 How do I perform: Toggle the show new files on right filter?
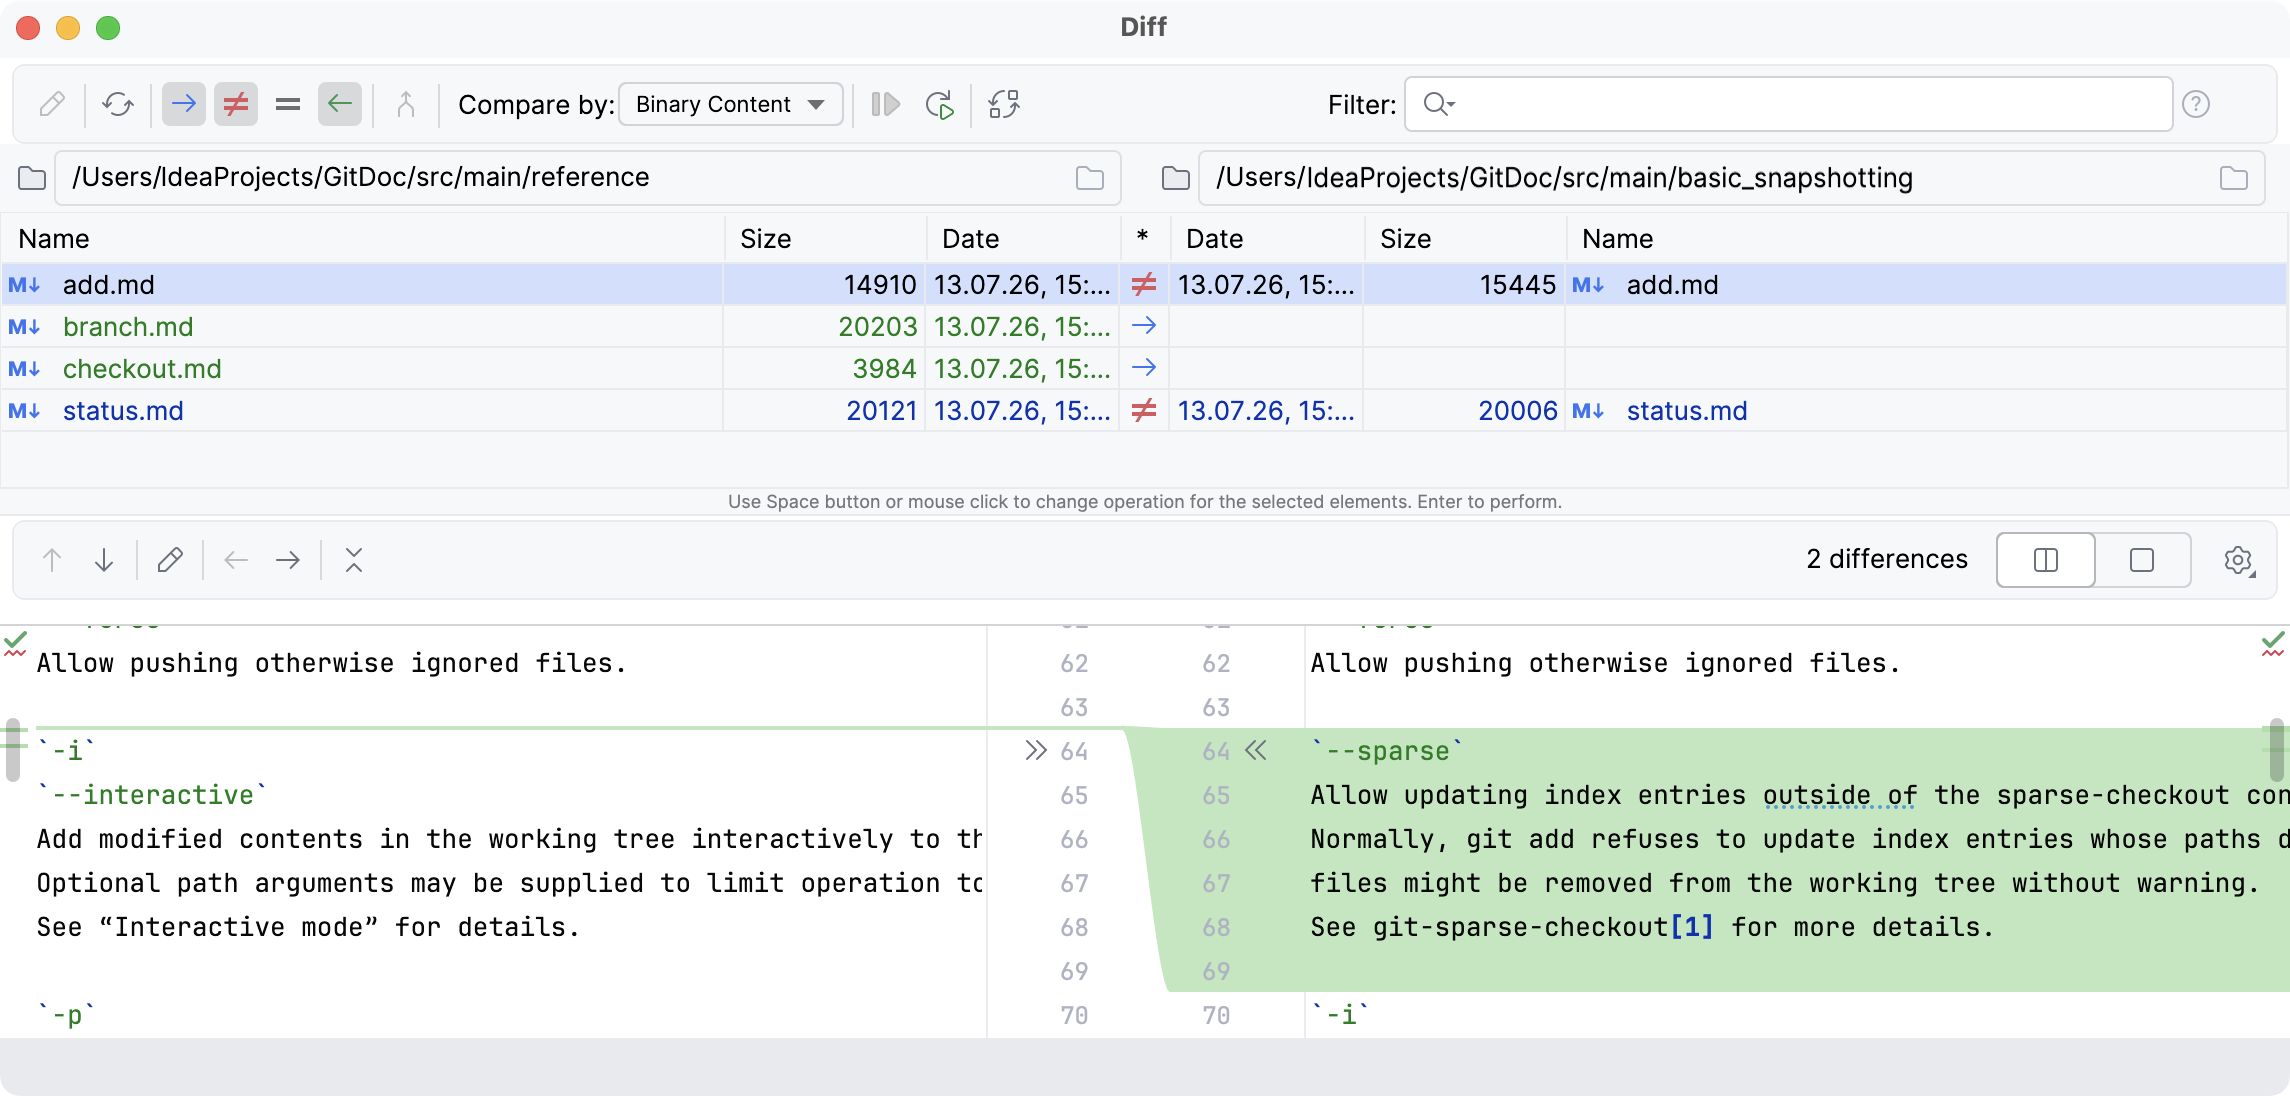click(x=340, y=104)
